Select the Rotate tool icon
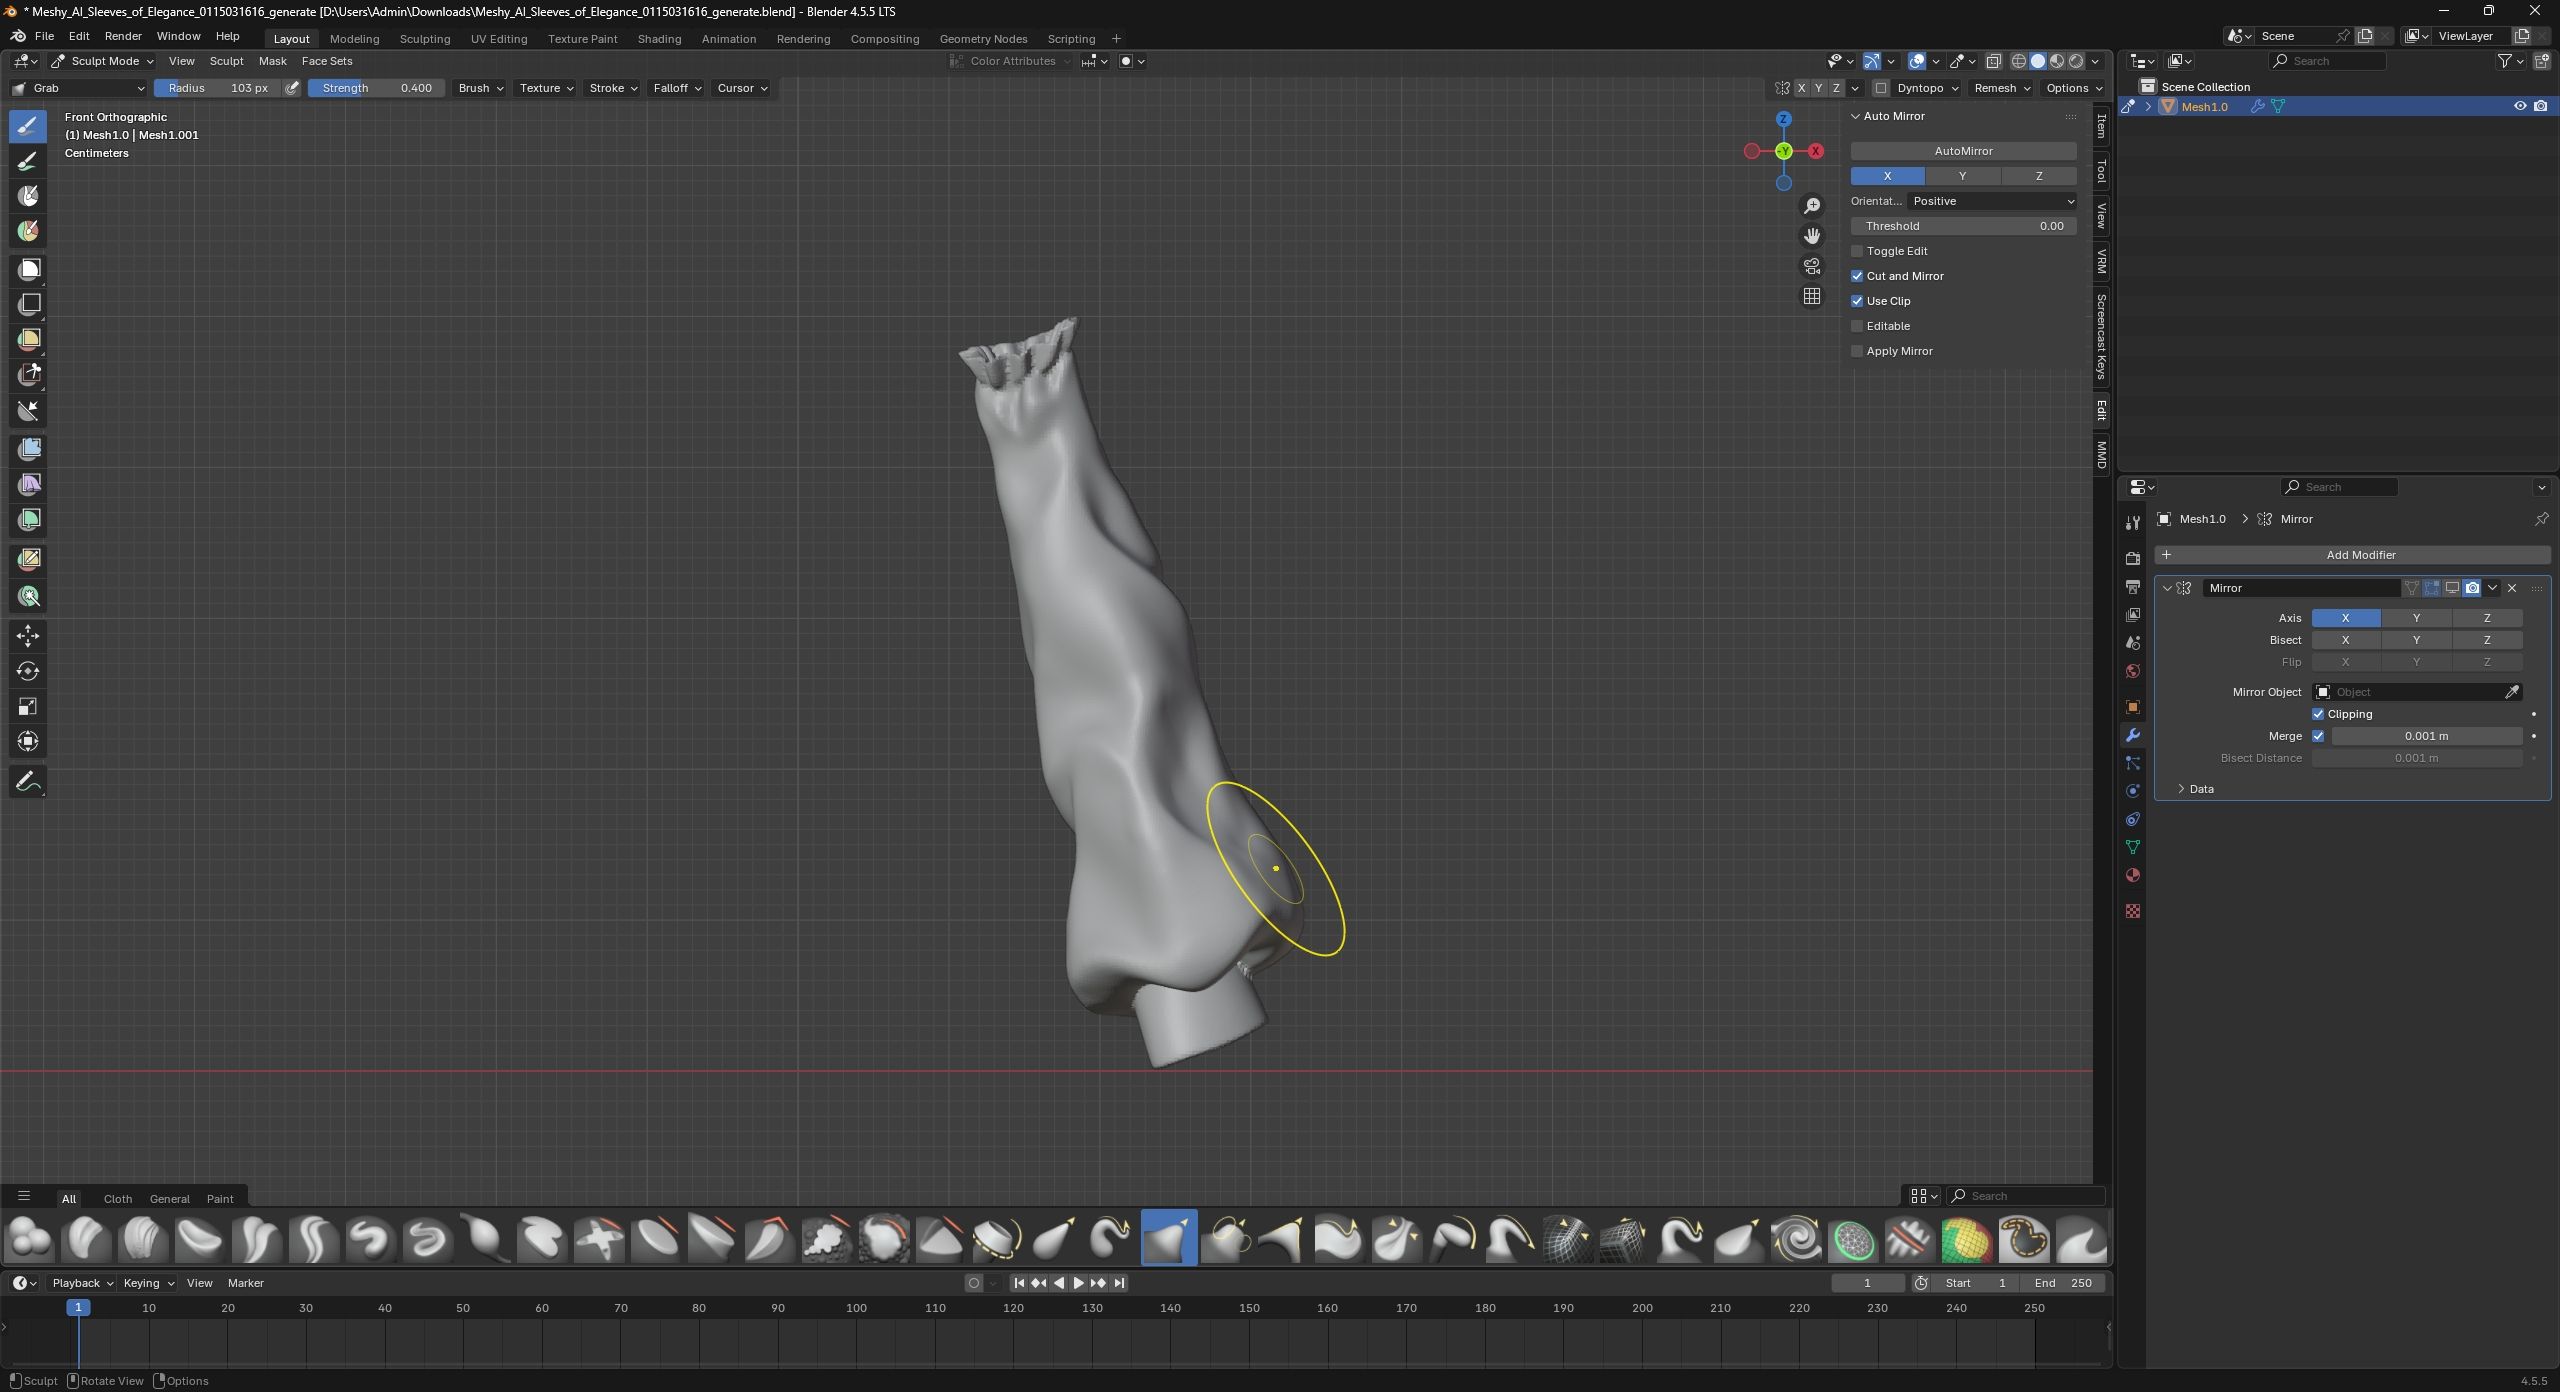Screen dimensions: 2560x1392 coord(28,671)
